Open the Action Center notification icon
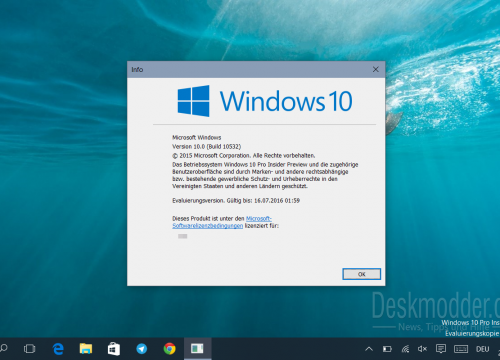 tap(441, 349)
